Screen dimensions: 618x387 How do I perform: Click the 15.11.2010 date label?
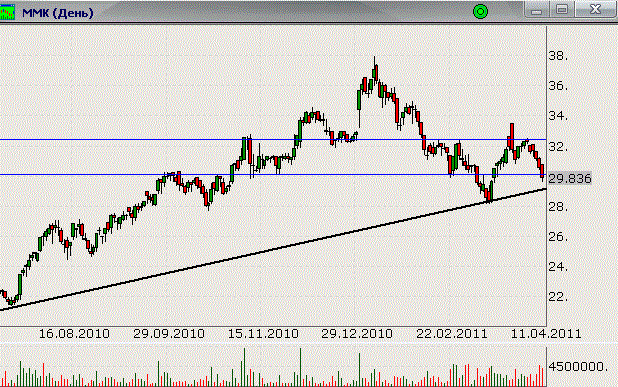pyautogui.click(x=263, y=334)
